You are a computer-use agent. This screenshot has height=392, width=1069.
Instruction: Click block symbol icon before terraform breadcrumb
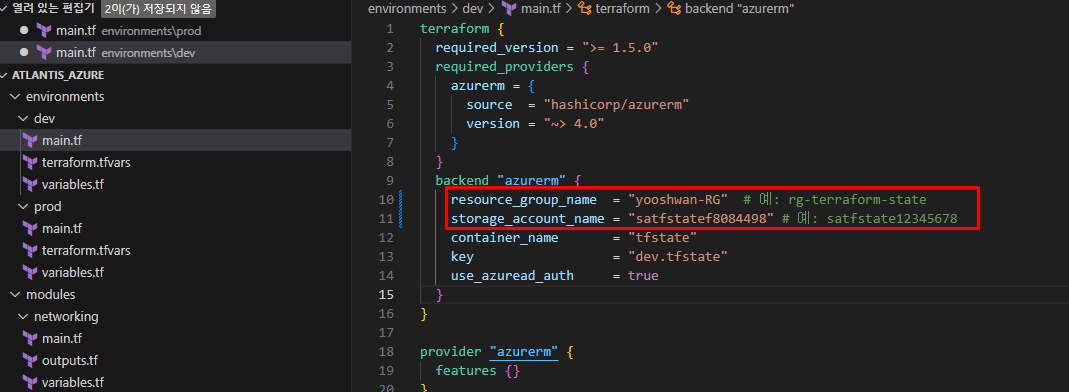[x=584, y=9]
